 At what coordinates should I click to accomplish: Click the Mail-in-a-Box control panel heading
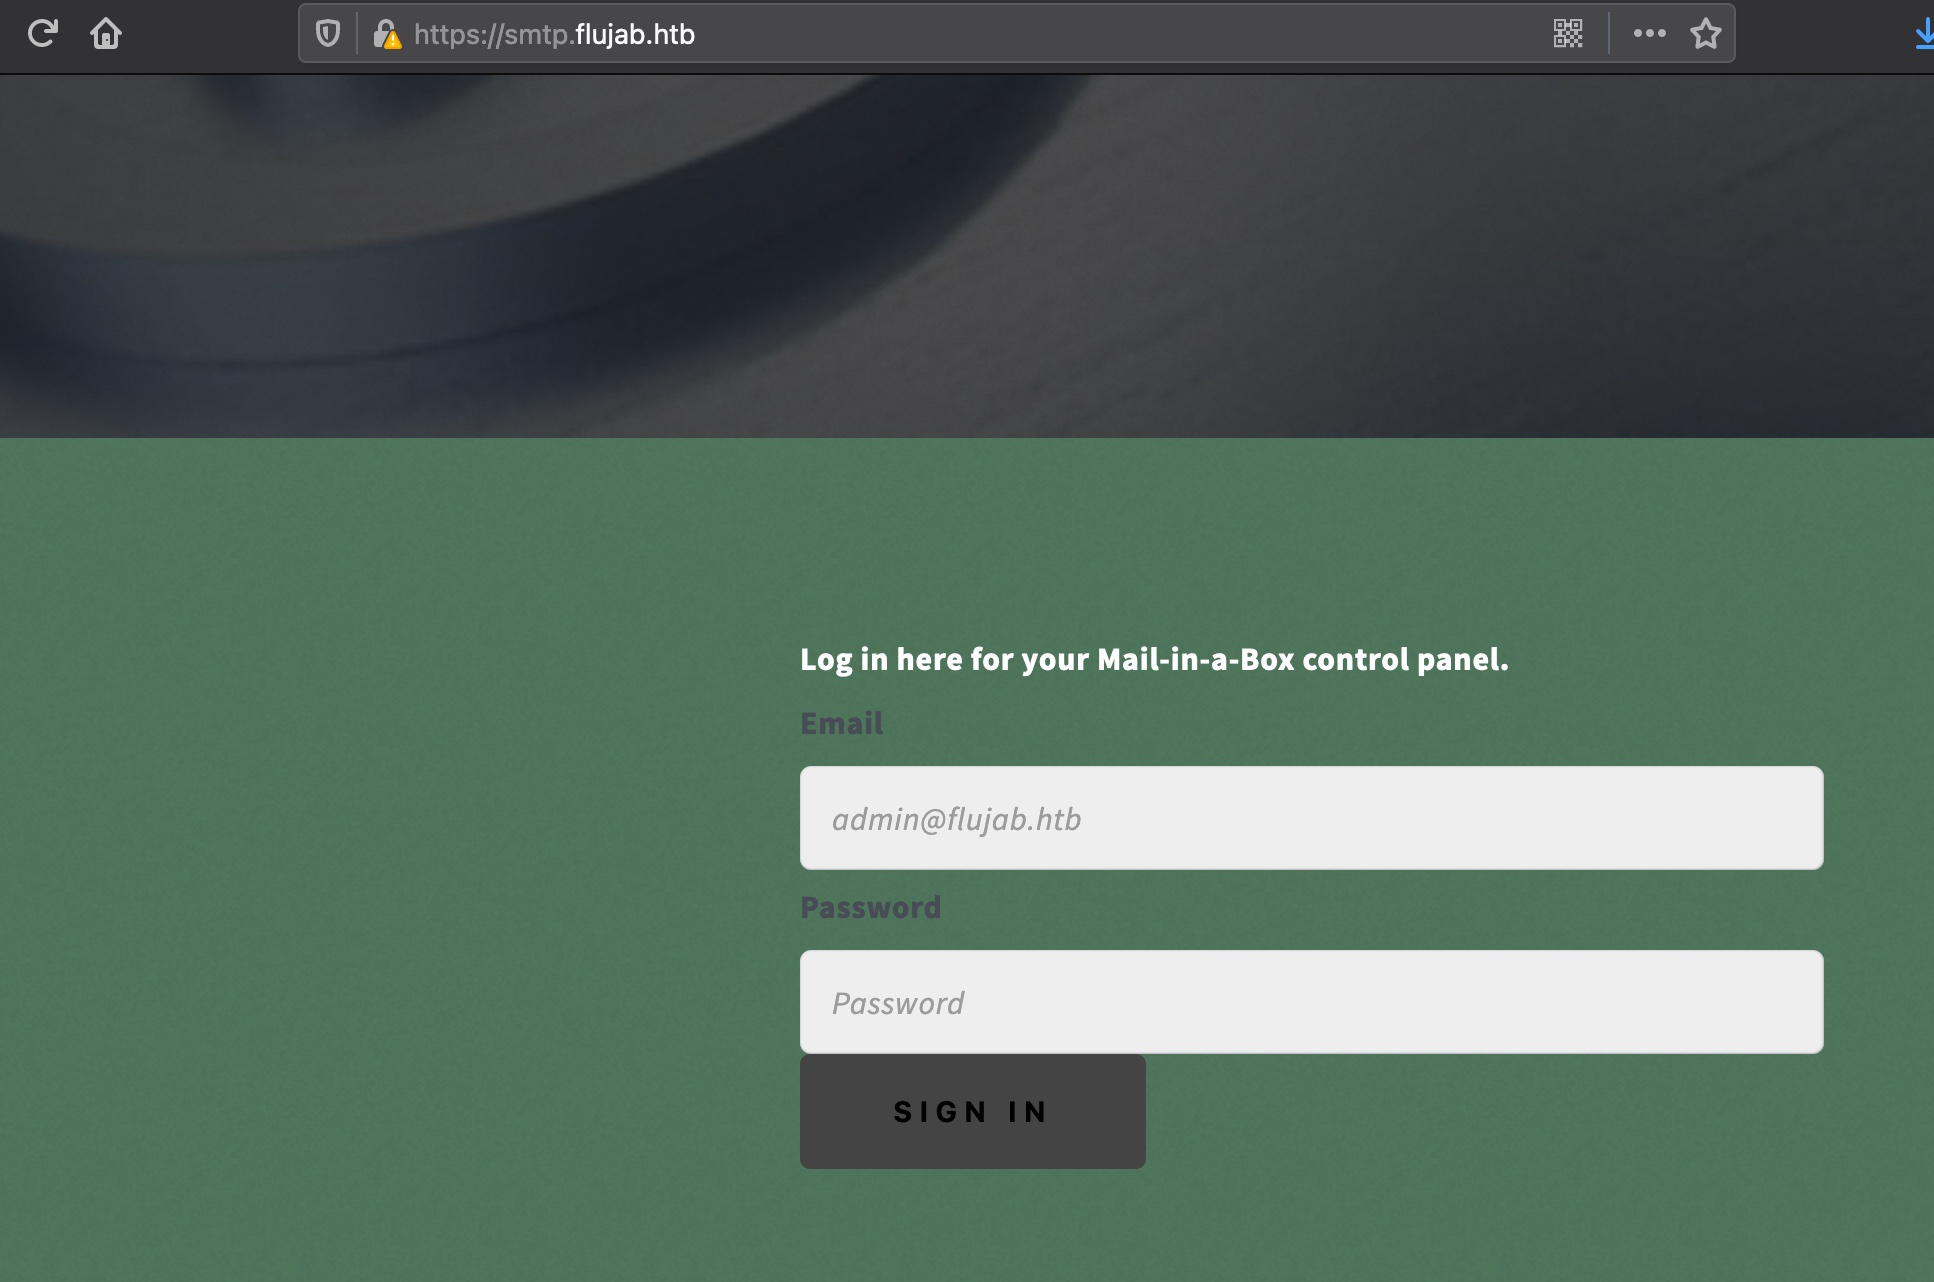(x=1153, y=660)
